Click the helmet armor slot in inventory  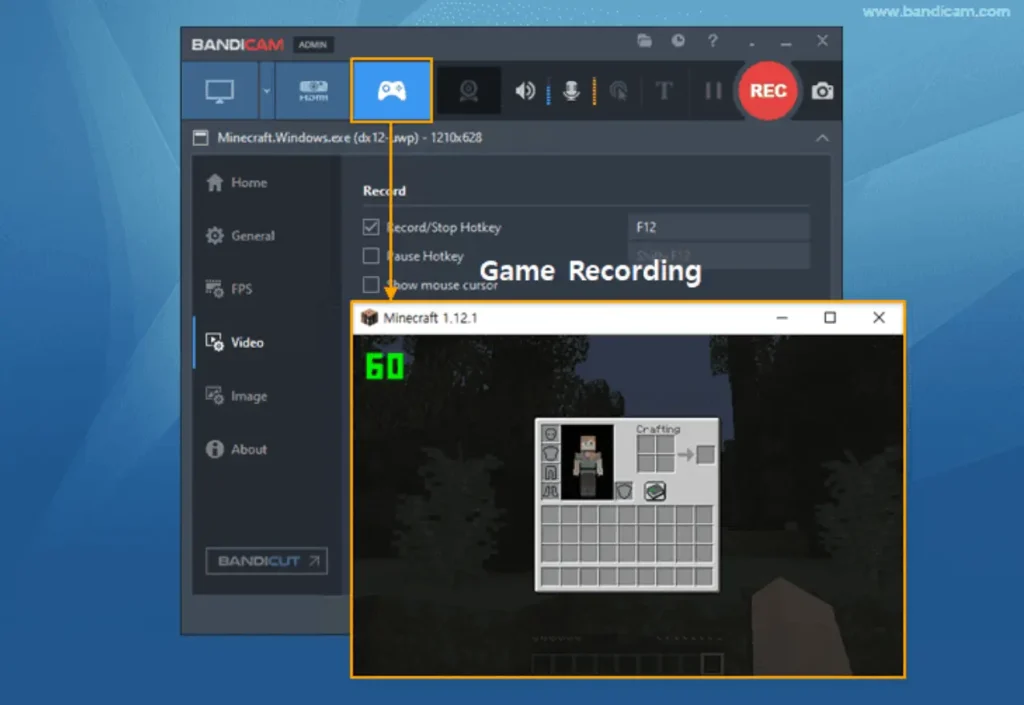(551, 433)
